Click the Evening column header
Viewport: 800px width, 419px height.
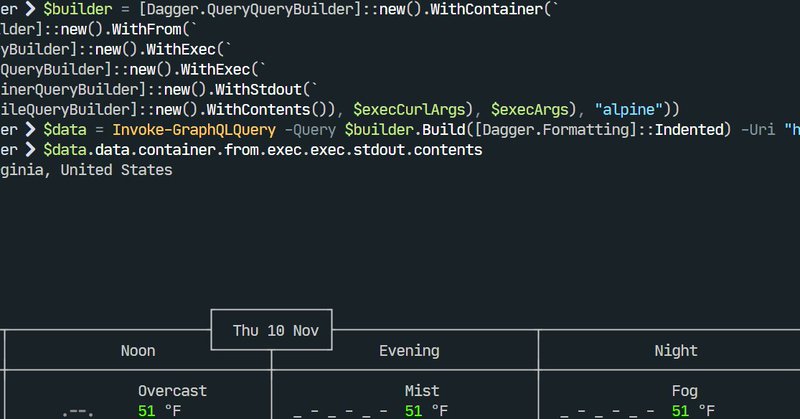[409, 351]
